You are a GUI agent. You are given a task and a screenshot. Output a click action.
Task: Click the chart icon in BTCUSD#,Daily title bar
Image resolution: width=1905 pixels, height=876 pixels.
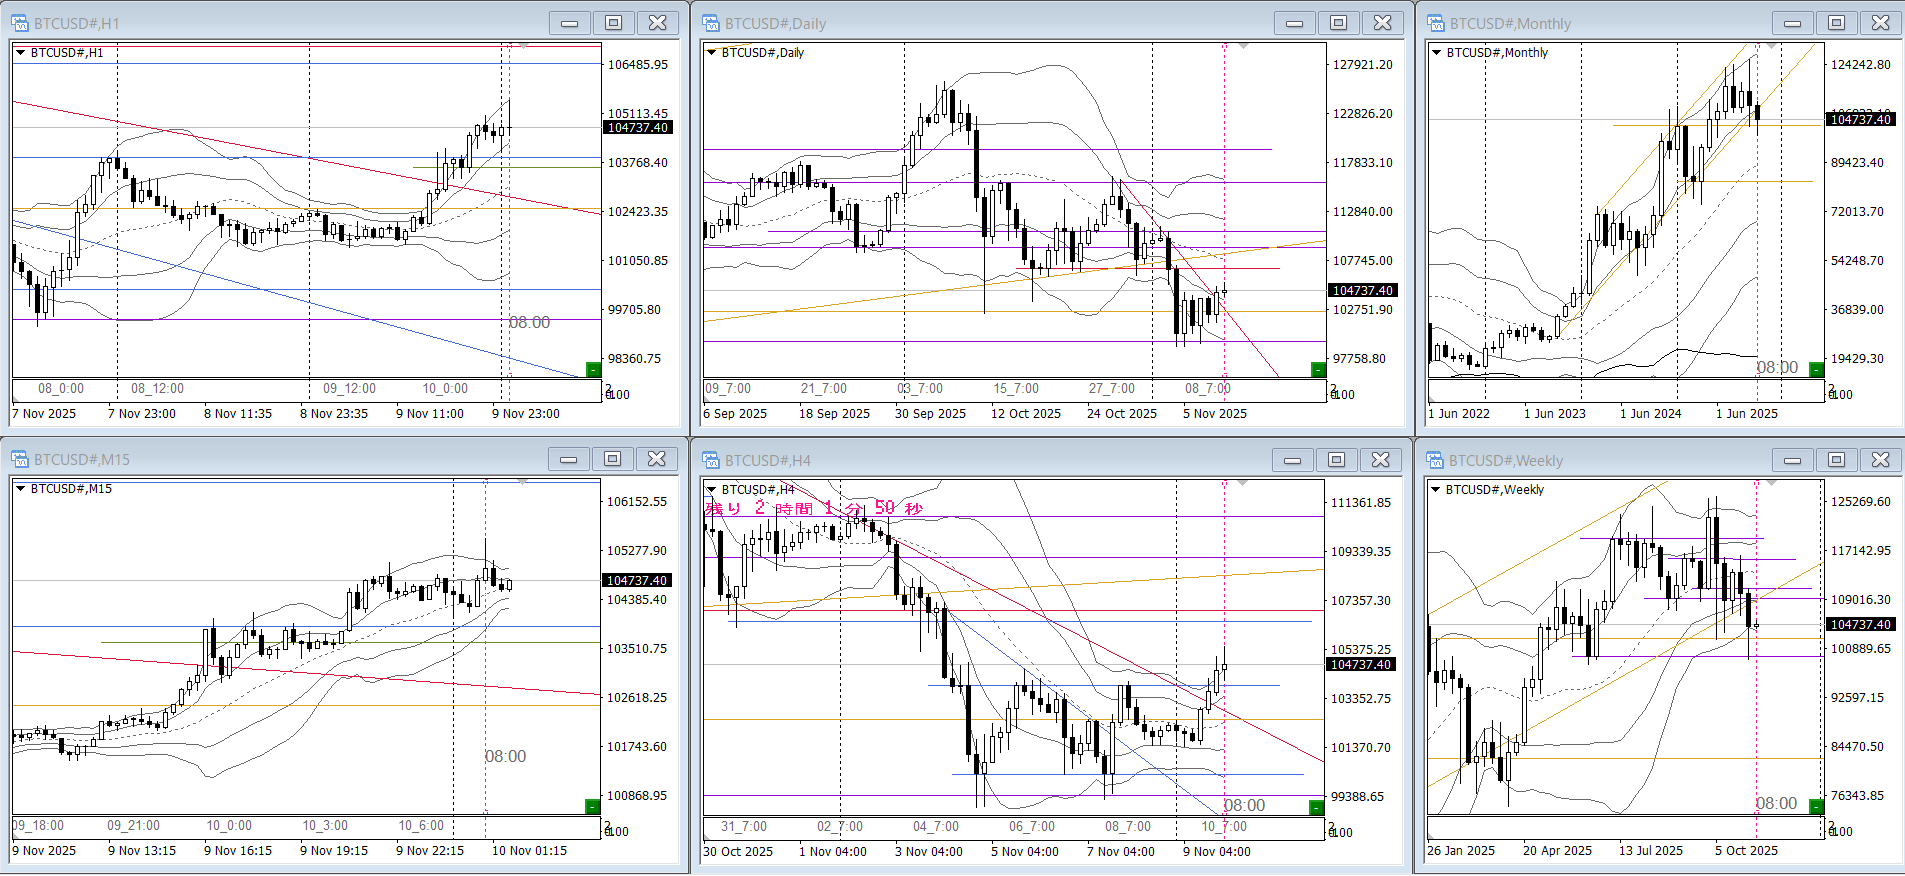click(711, 23)
